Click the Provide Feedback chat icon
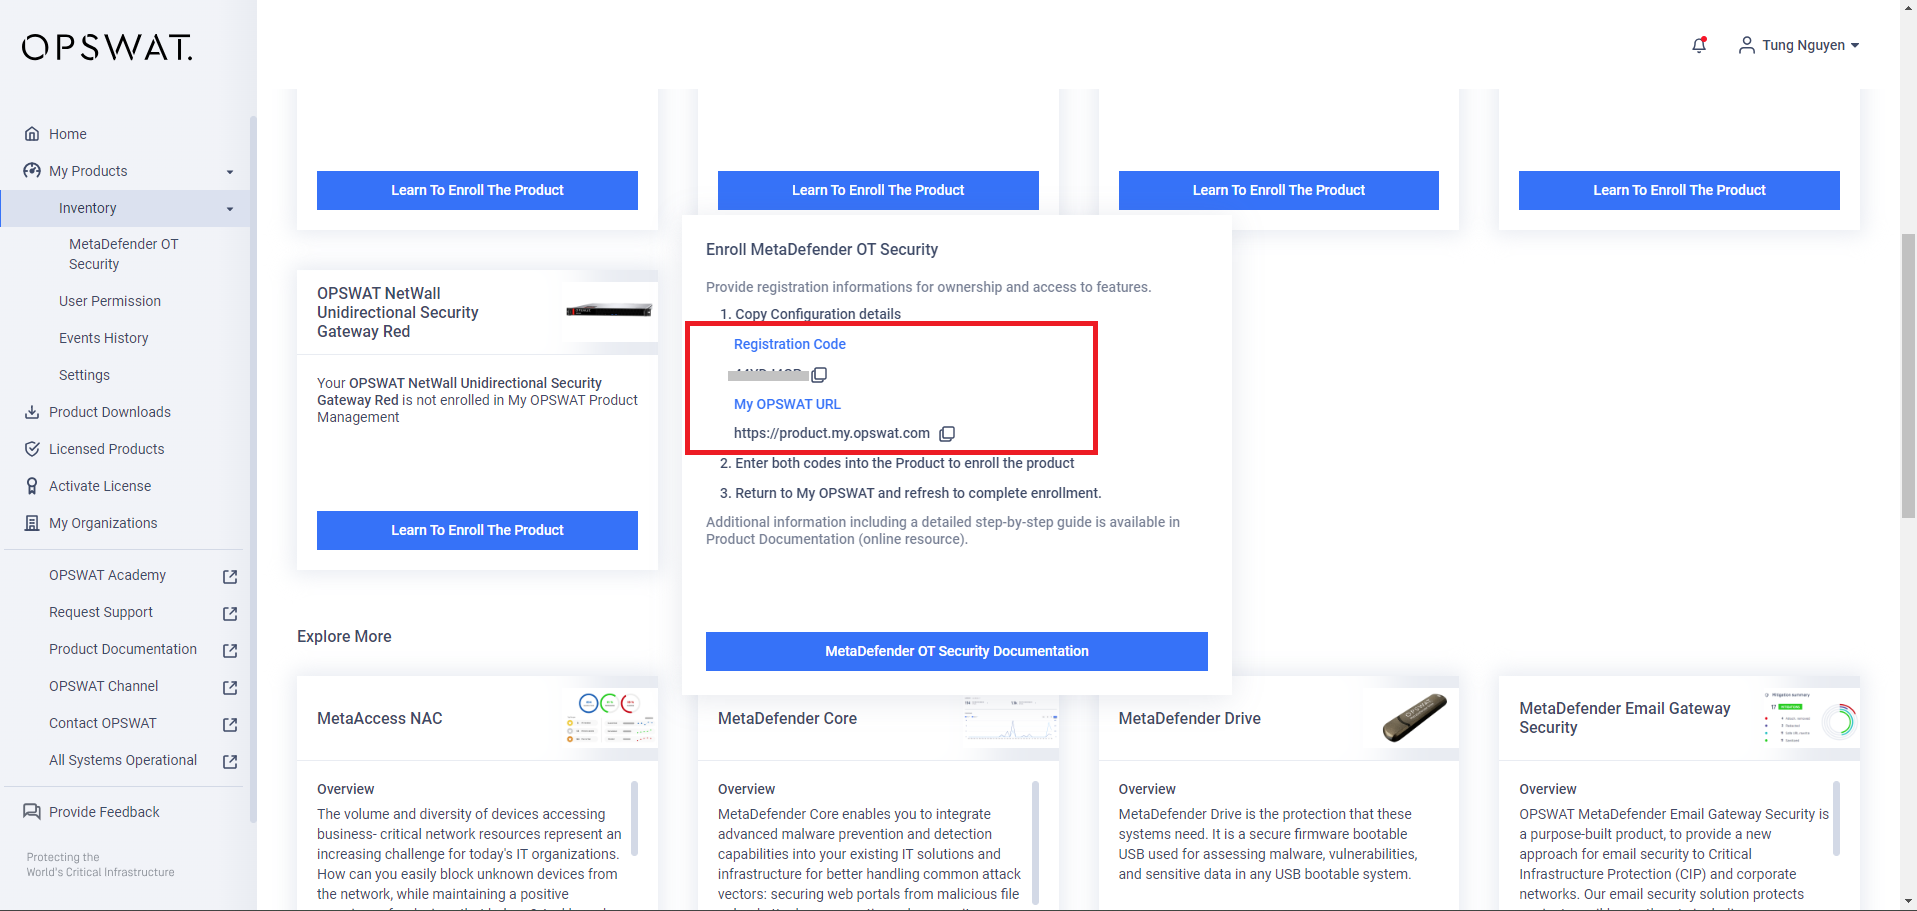This screenshot has height=911, width=1917. click(32, 812)
